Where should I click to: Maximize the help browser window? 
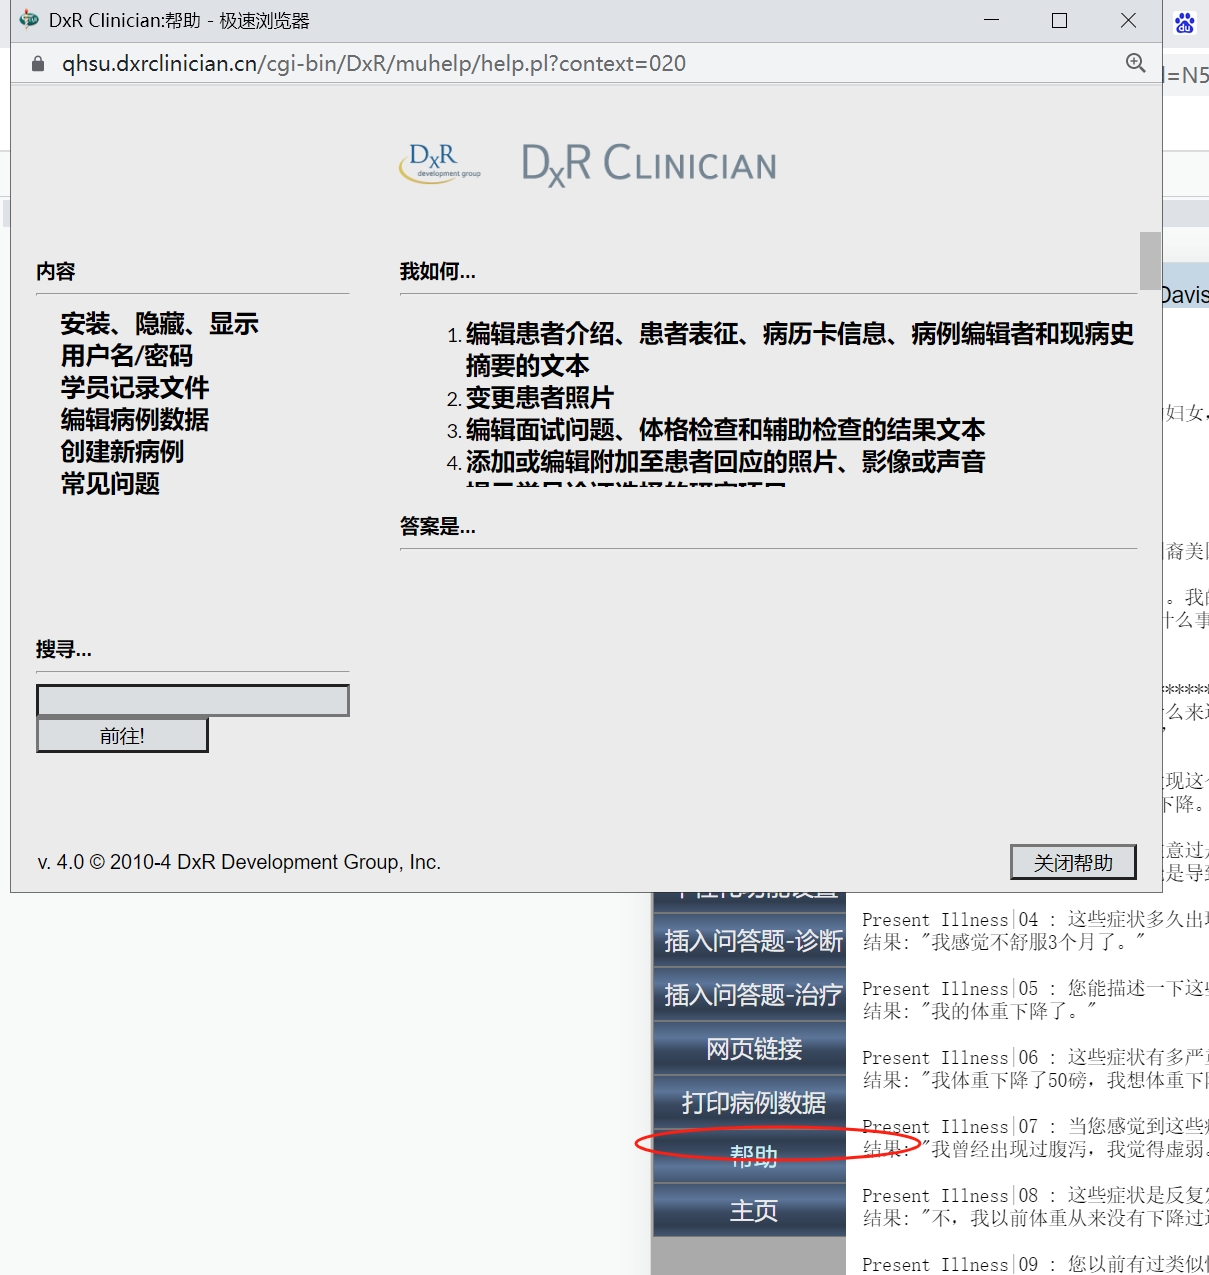tap(1060, 20)
